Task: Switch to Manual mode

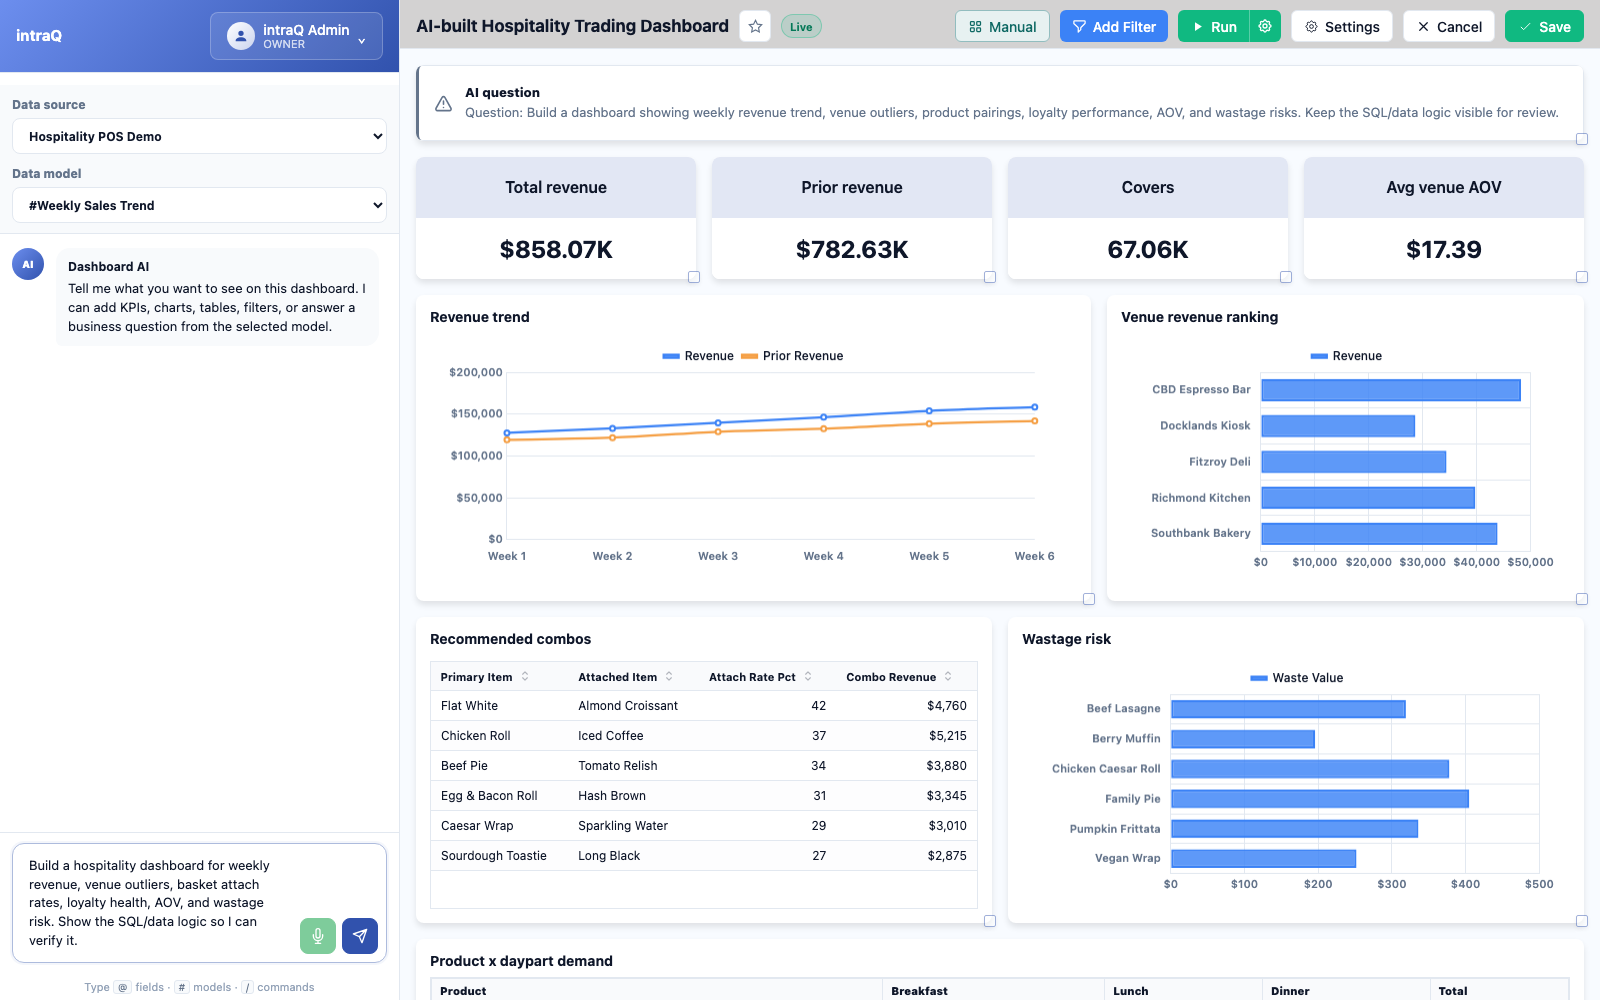Action: coord(1002,27)
